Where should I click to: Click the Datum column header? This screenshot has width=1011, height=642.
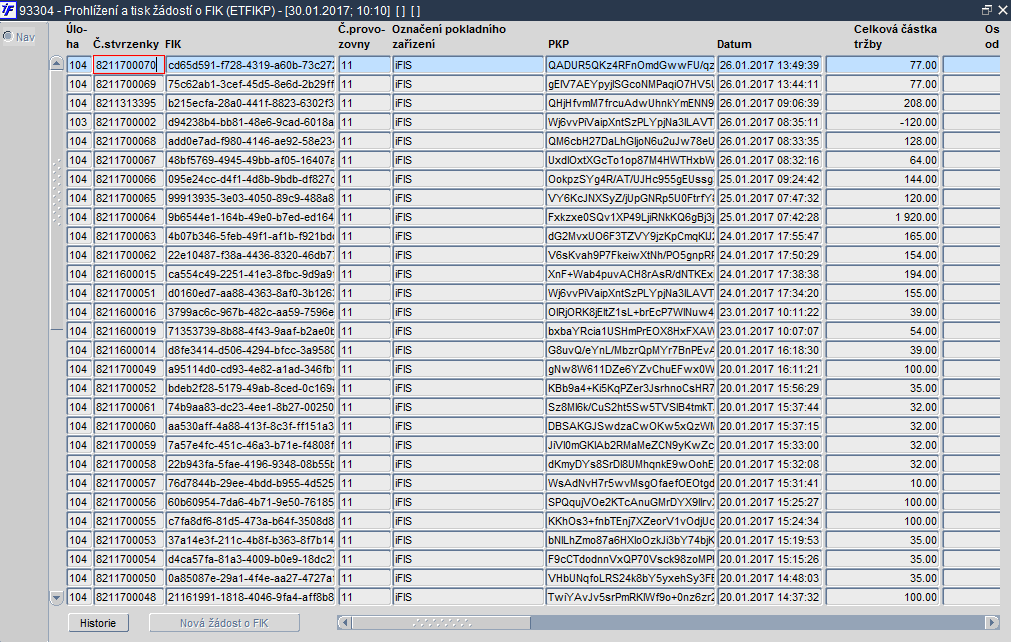[734, 44]
